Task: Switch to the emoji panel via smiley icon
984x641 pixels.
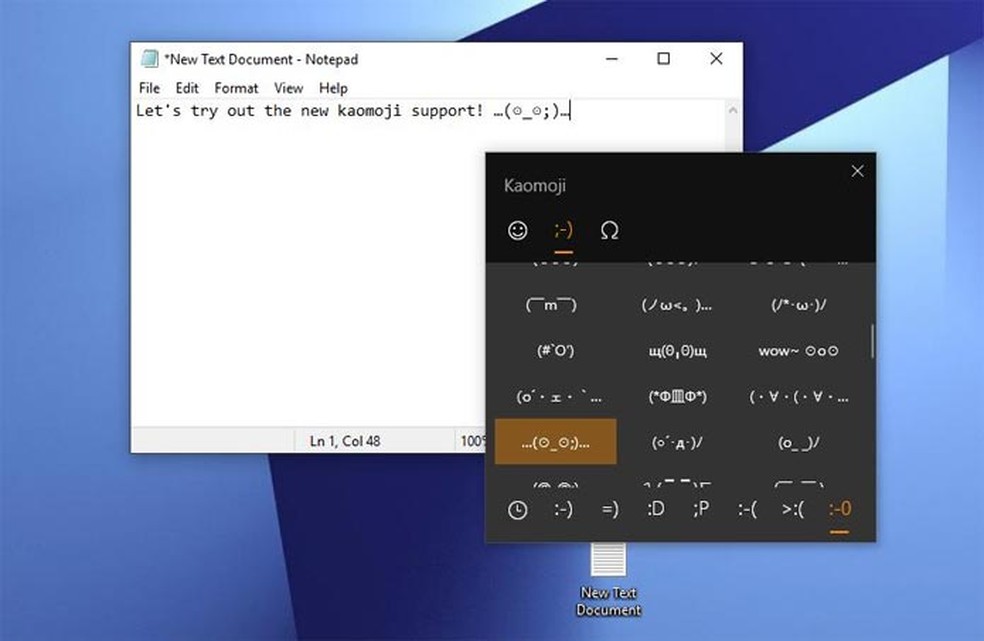Action: click(x=516, y=230)
